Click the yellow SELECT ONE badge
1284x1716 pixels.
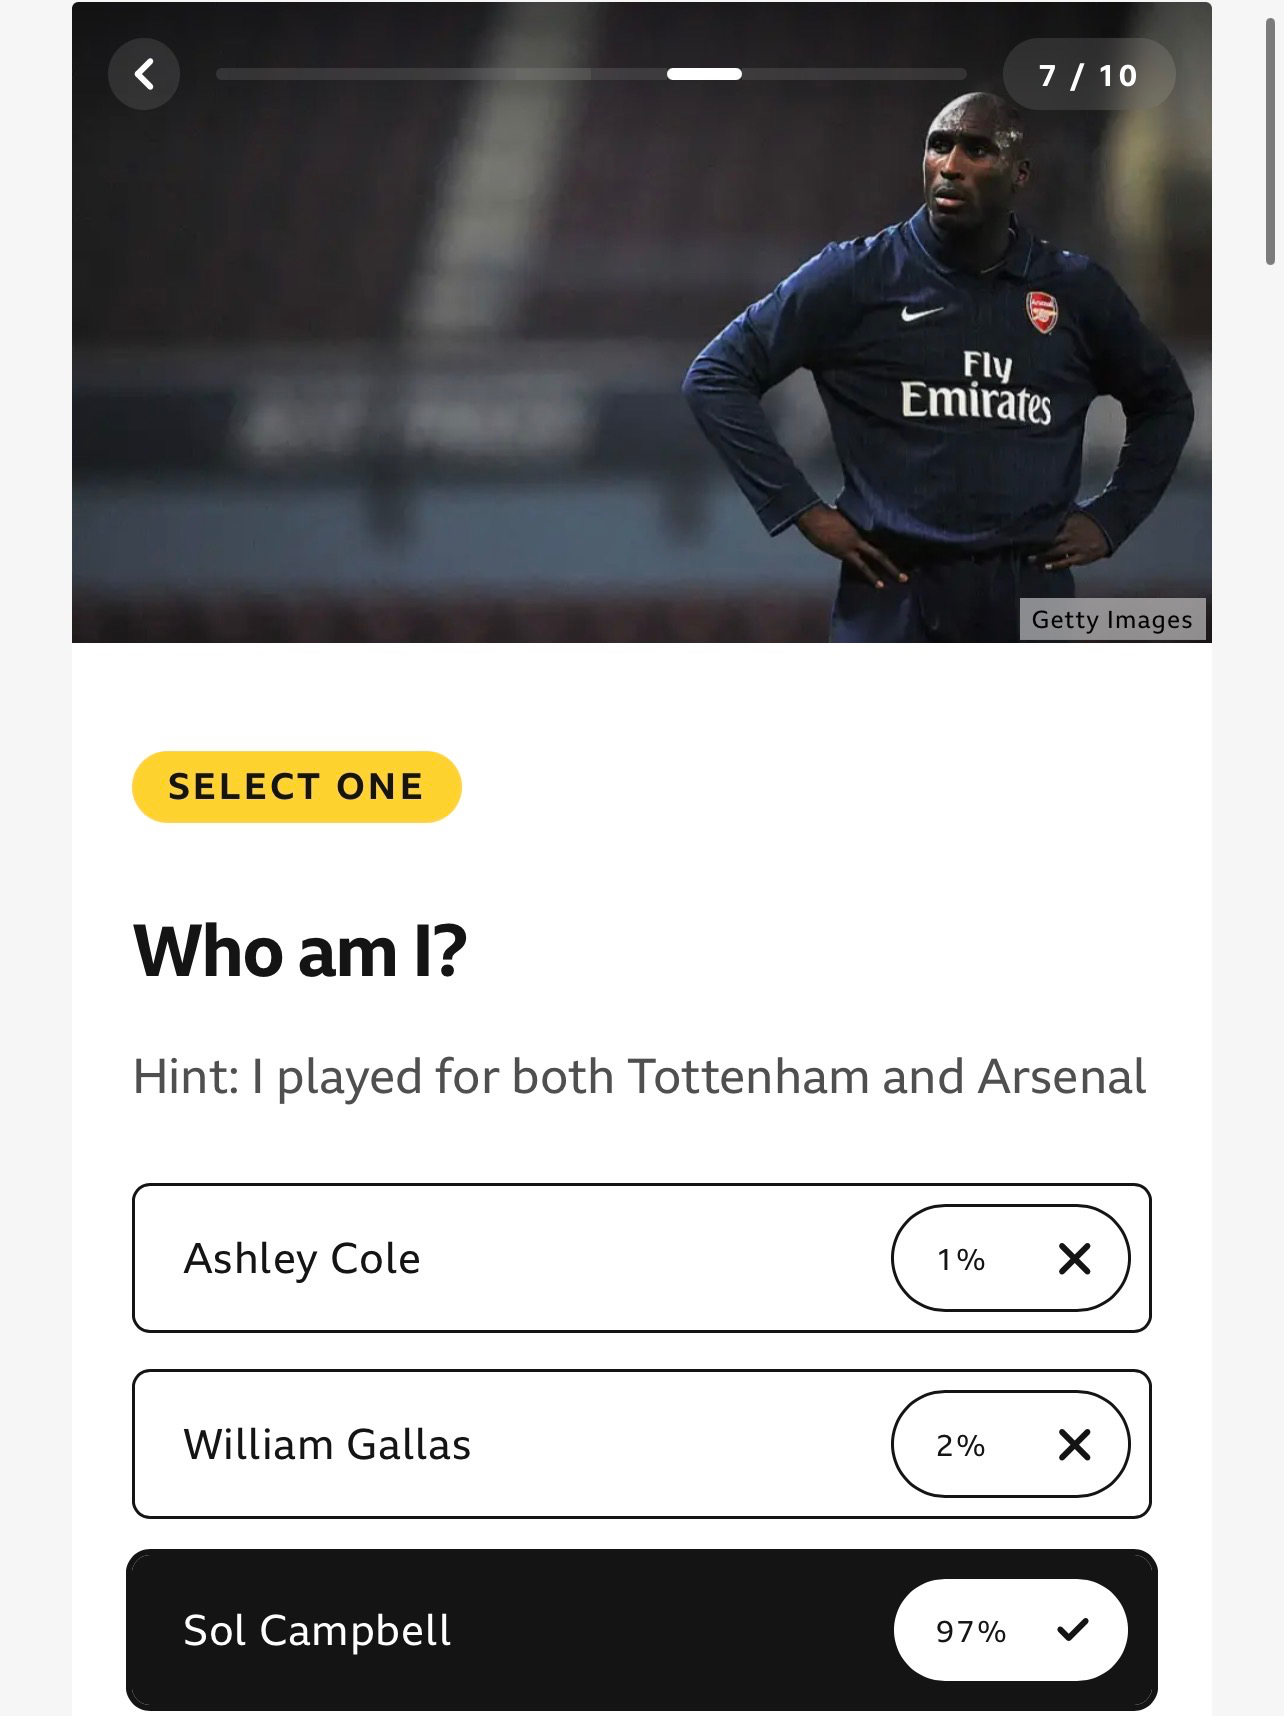pyautogui.click(x=296, y=787)
